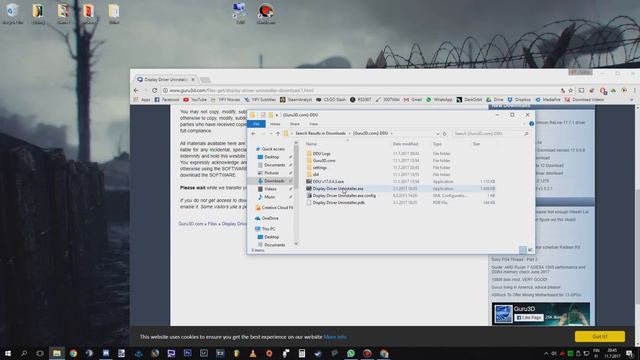Open Task View on taskbar

point(40,353)
